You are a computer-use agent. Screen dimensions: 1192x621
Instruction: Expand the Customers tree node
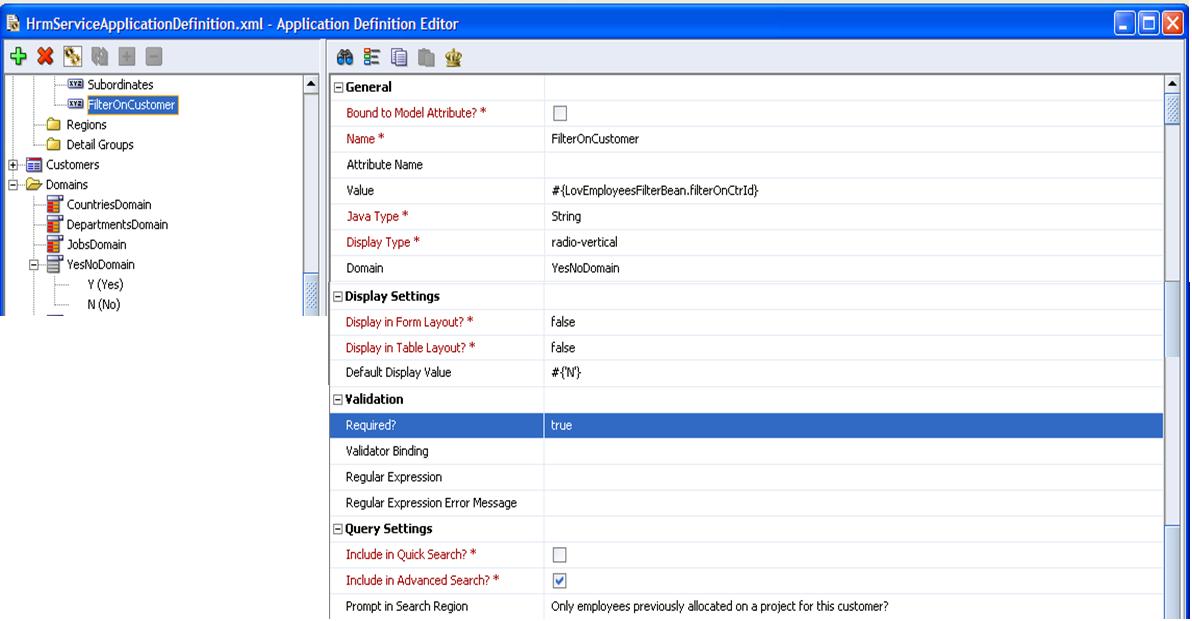[x=15, y=165]
